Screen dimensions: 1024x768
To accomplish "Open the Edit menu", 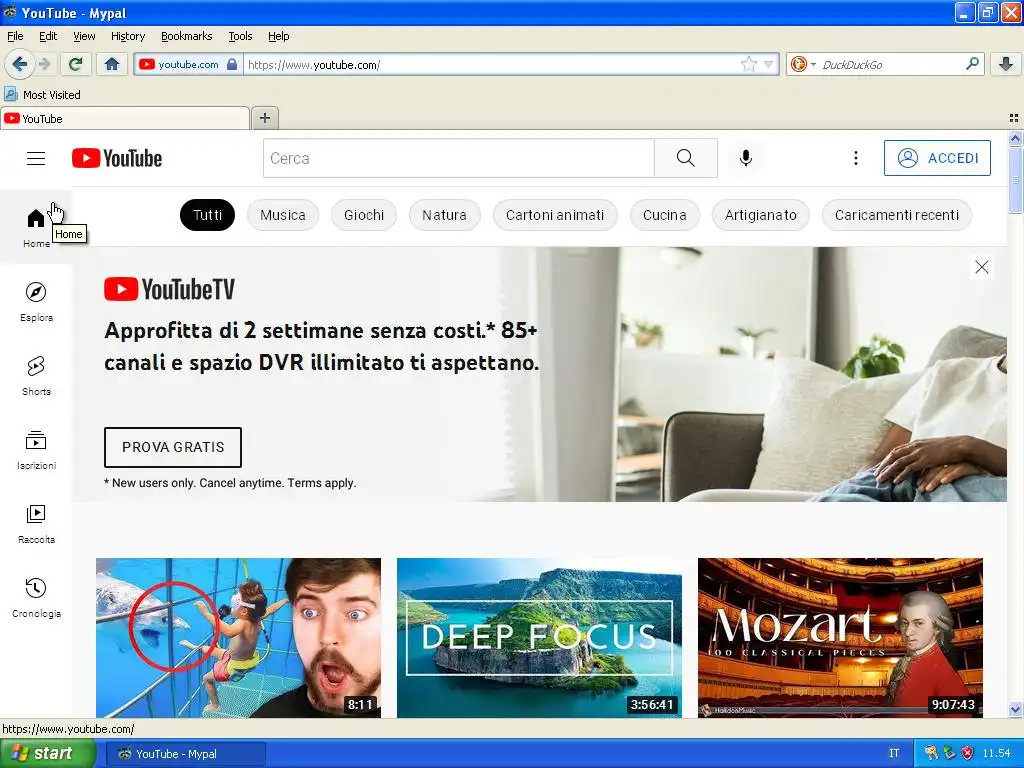I will point(48,36).
